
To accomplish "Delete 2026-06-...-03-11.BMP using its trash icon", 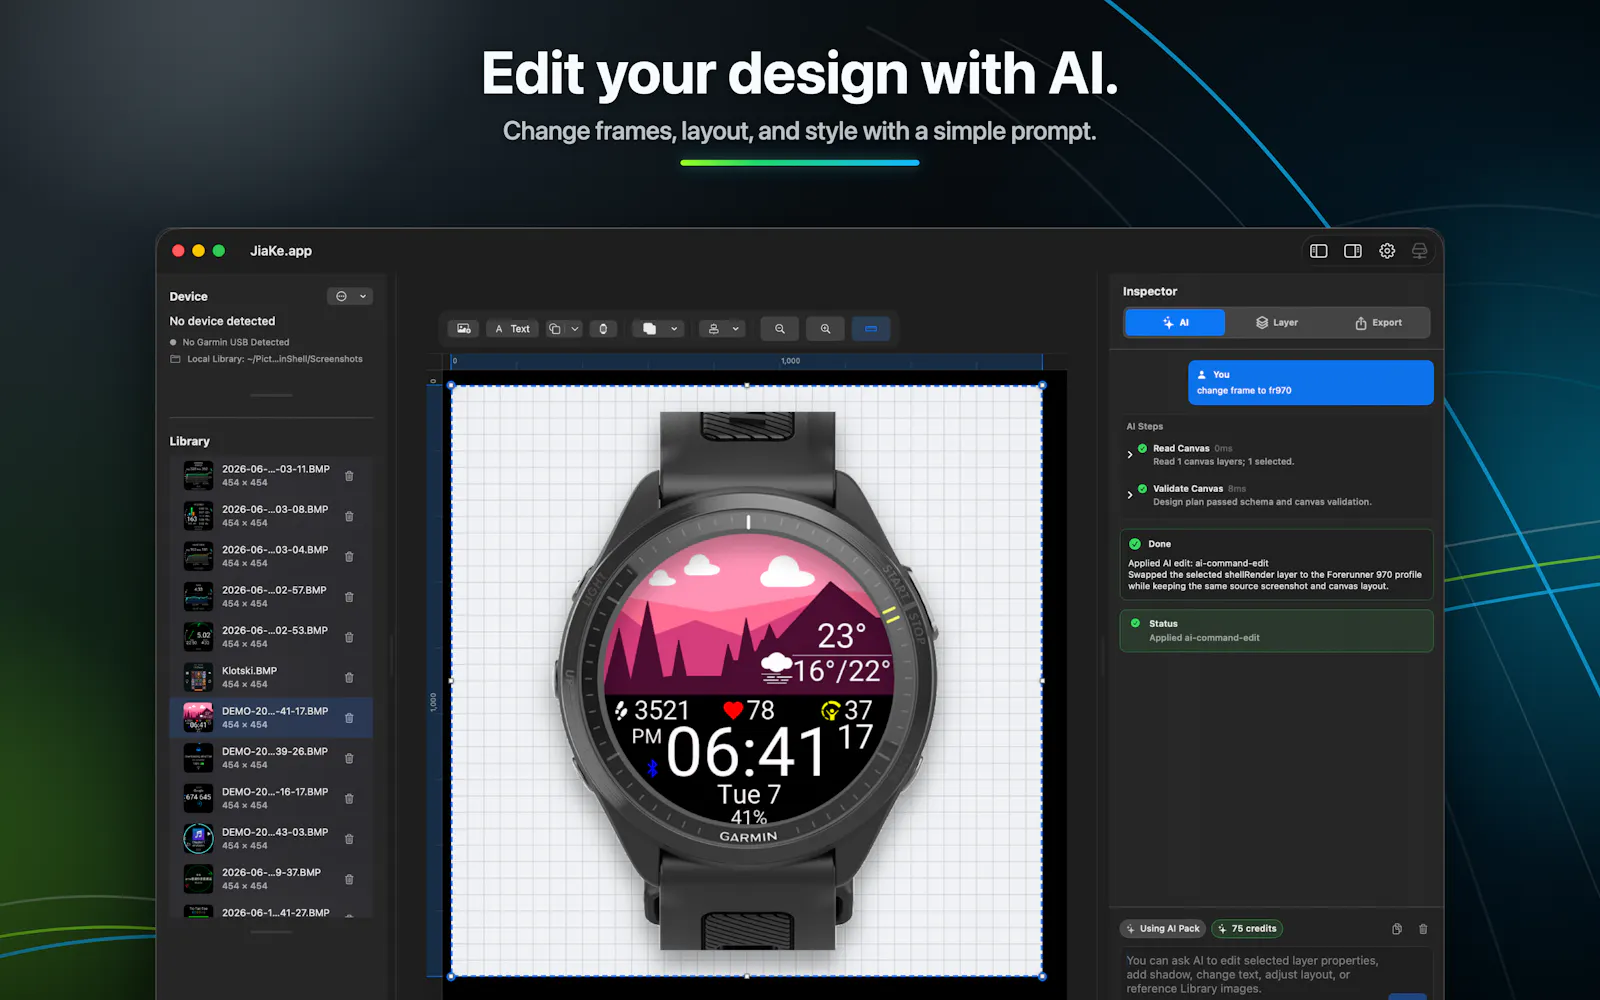I will tap(349, 476).
